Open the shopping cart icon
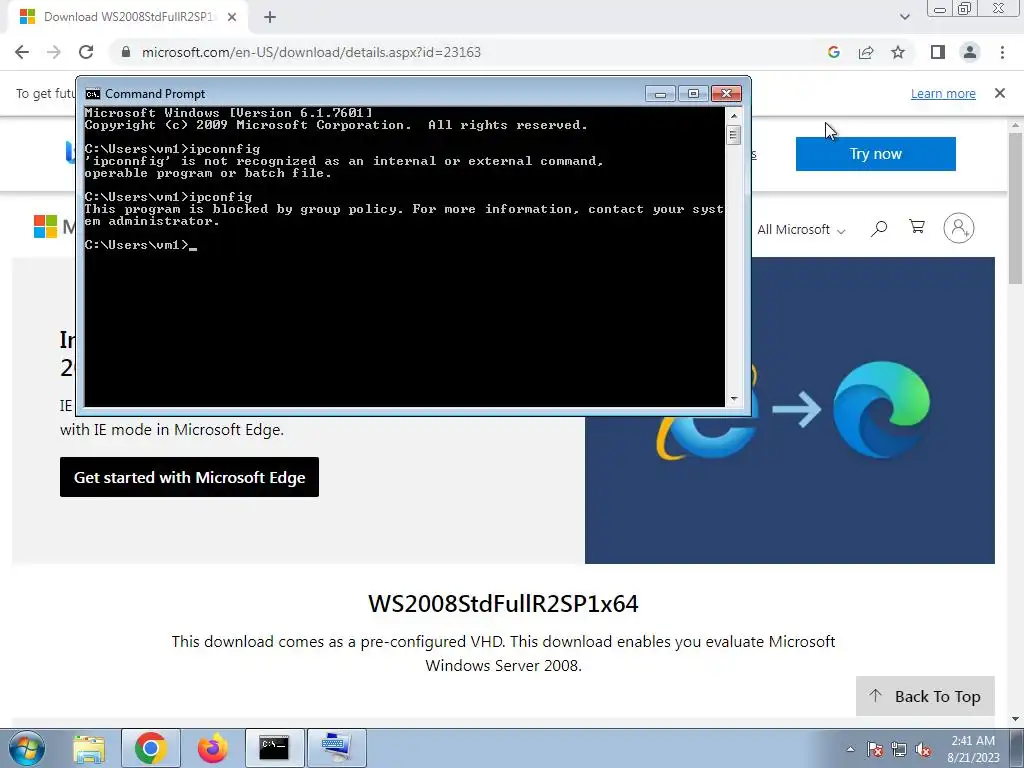The width and height of the screenshot is (1024, 768). click(x=917, y=227)
